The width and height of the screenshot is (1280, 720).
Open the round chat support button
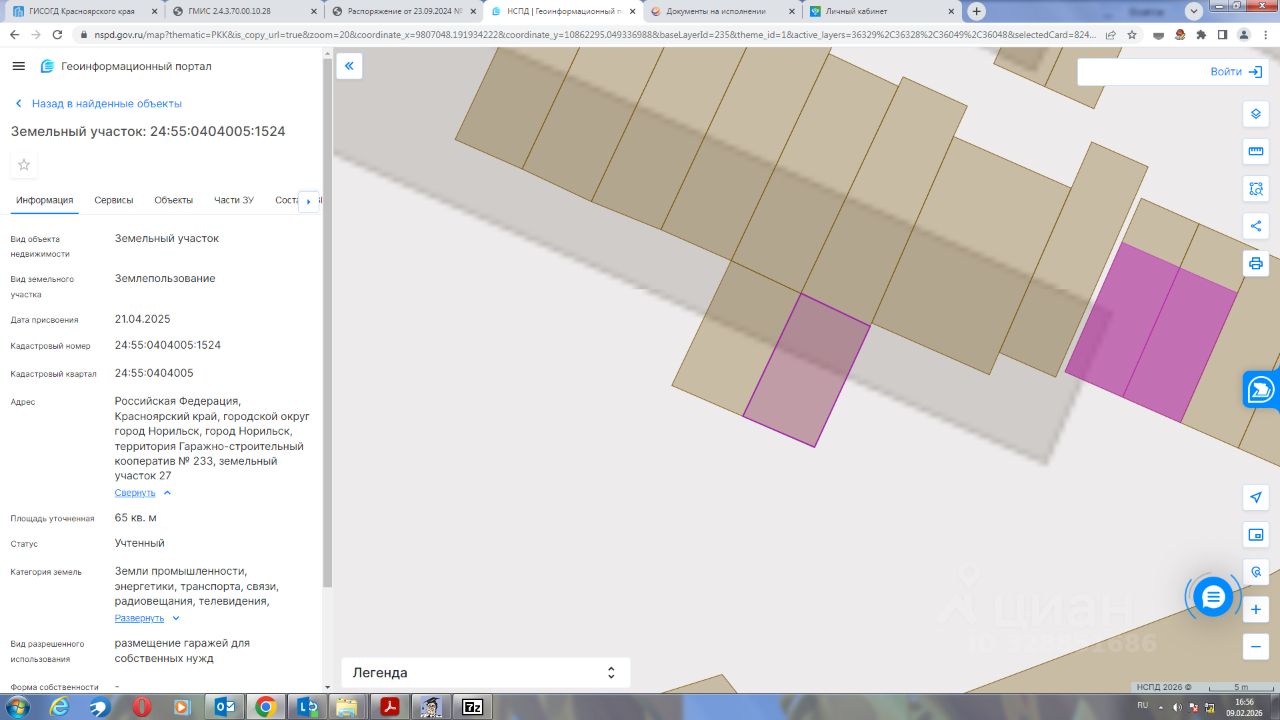pos(1213,597)
